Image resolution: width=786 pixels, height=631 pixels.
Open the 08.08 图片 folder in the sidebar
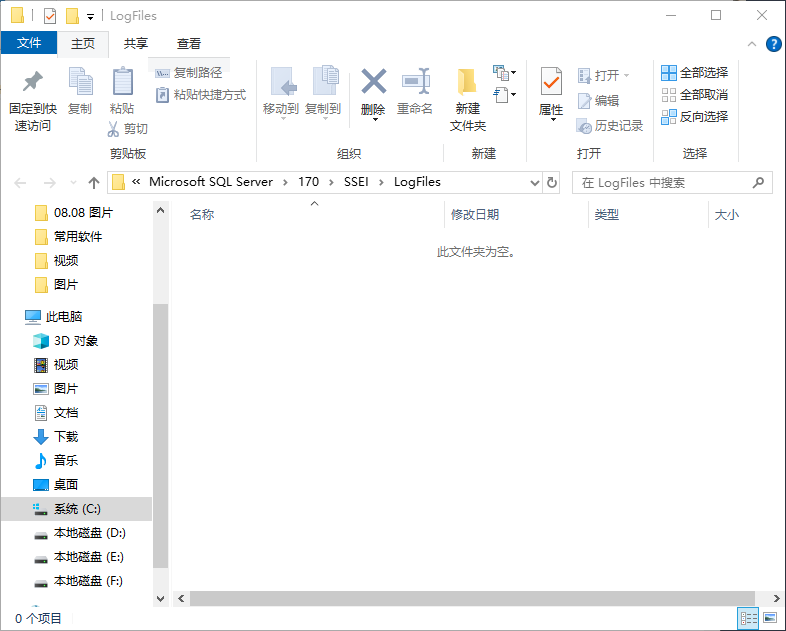(74, 213)
